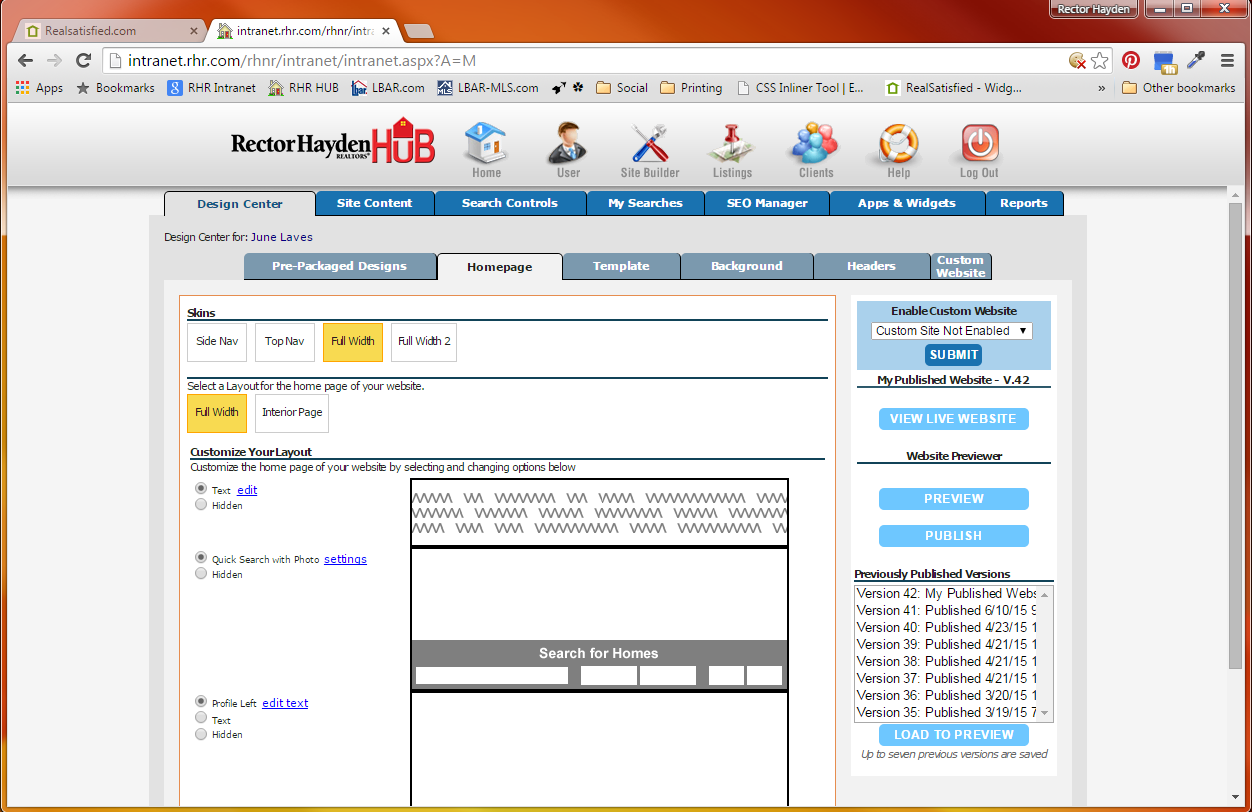Switch to the My Searches tab

[x=645, y=203]
